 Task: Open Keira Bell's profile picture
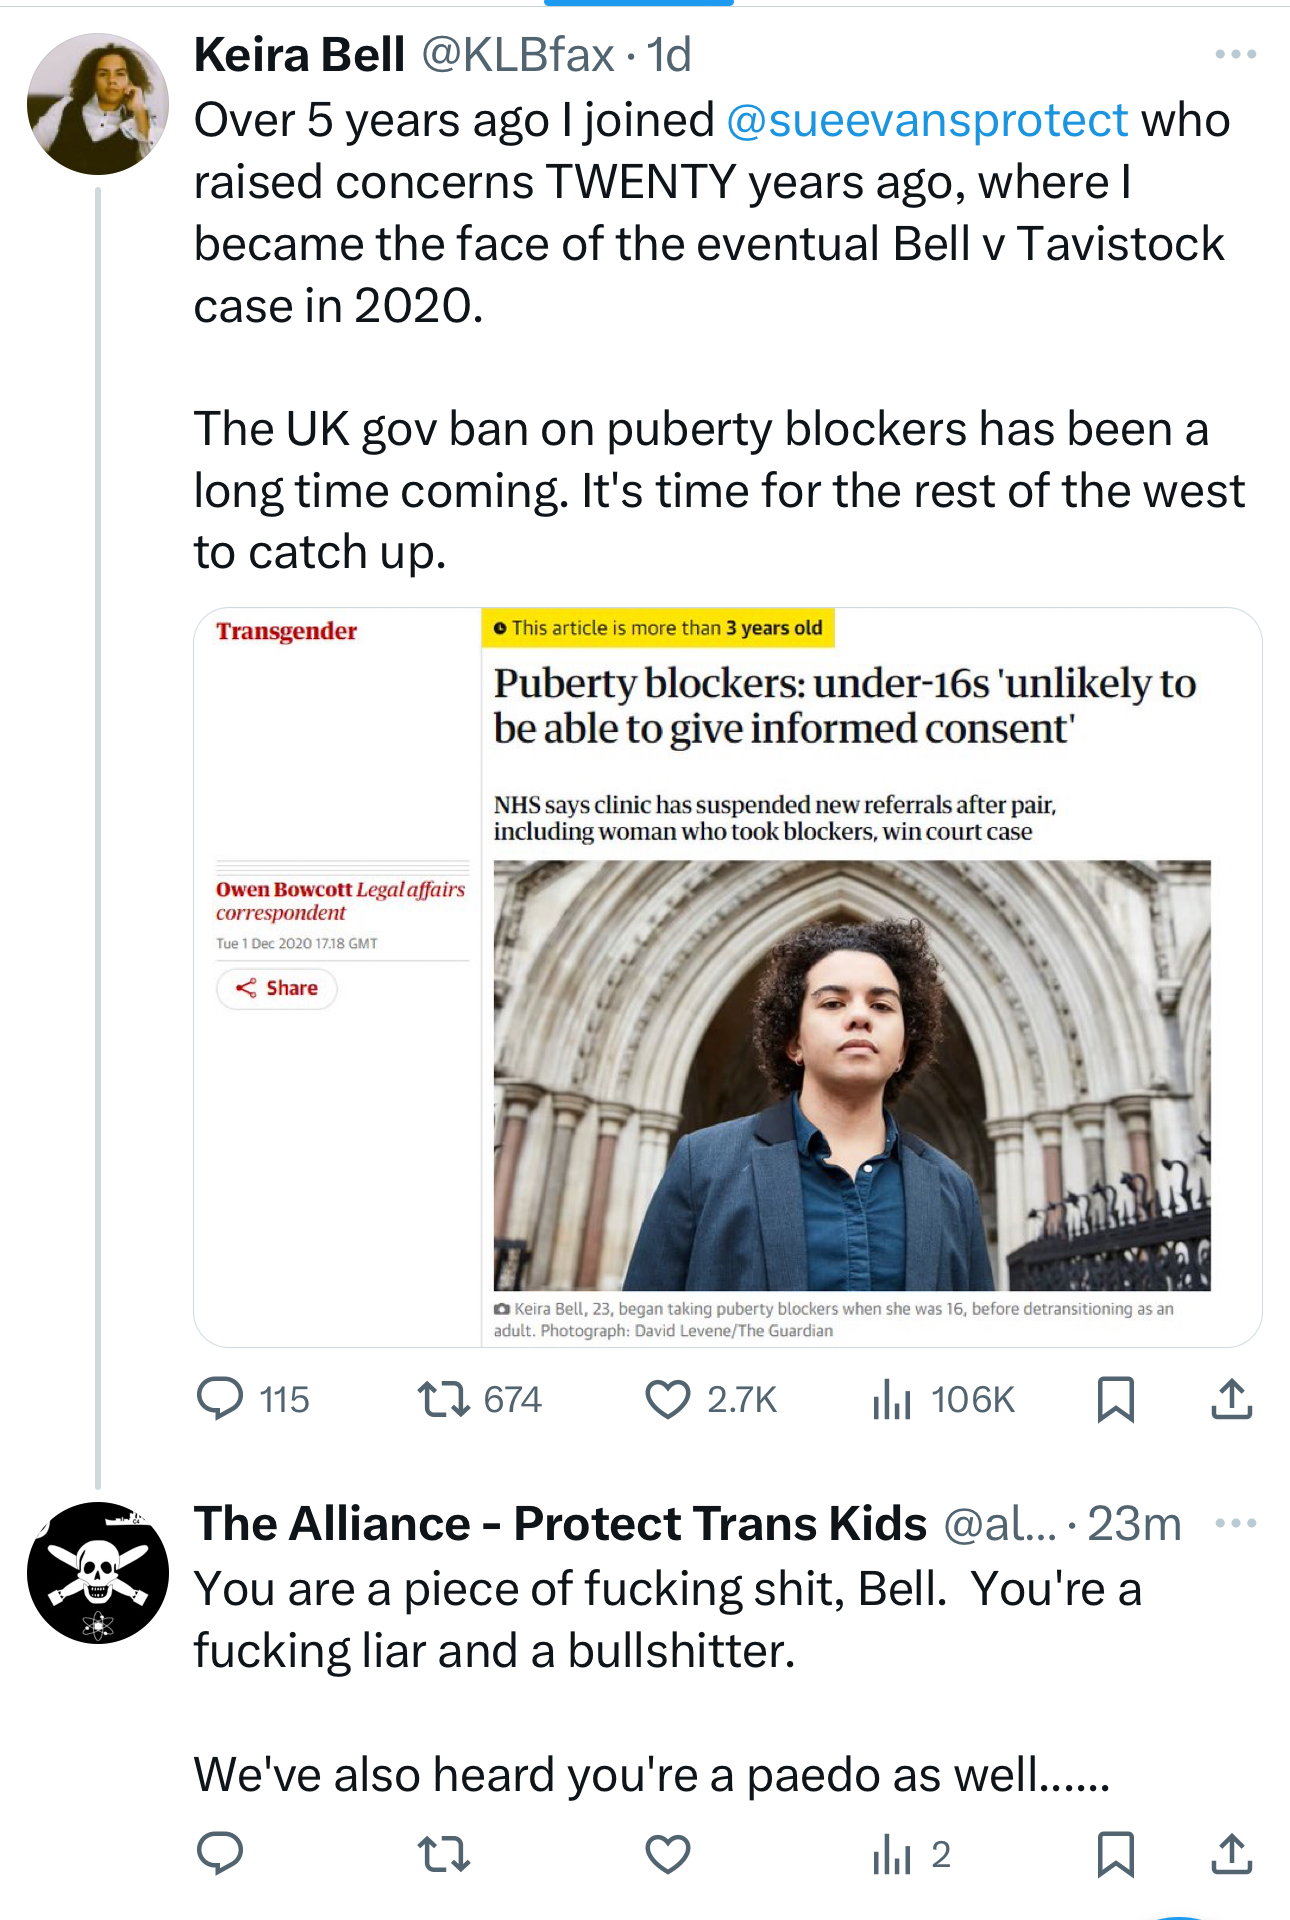[x=98, y=104]
